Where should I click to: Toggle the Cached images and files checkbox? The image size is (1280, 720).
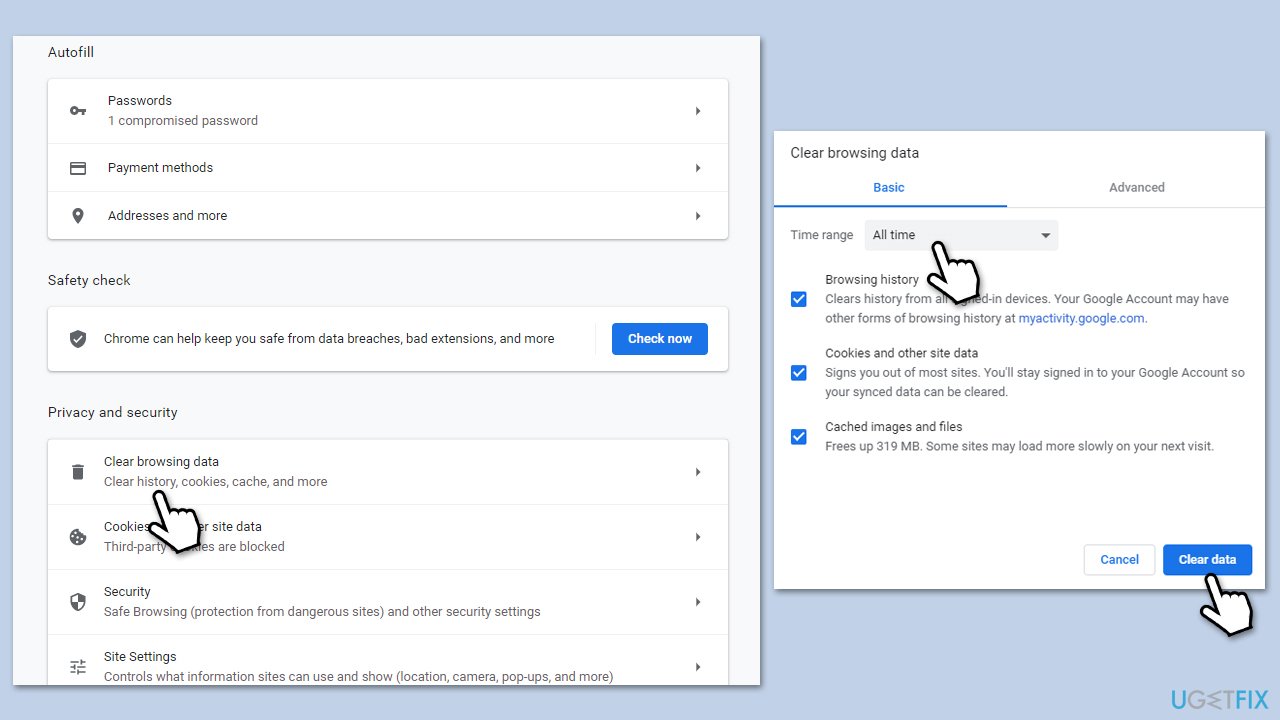point(798,437)
